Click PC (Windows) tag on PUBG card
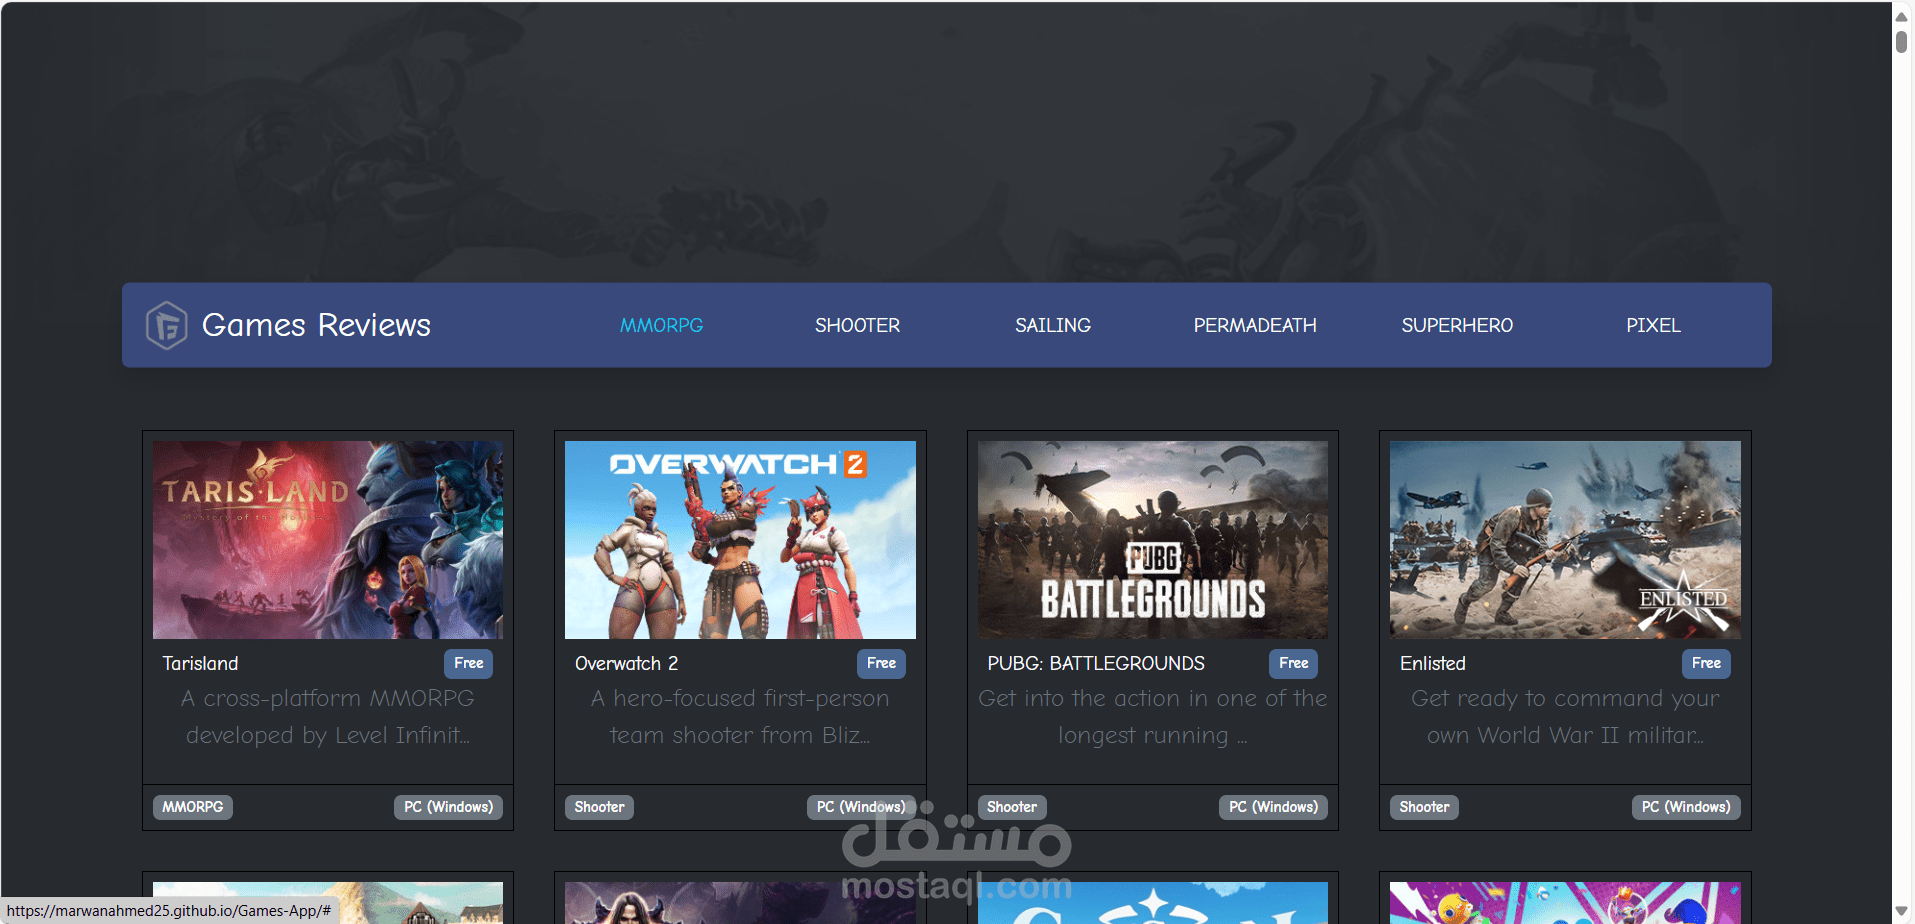1915x924 pixels. coord(1273,807)
